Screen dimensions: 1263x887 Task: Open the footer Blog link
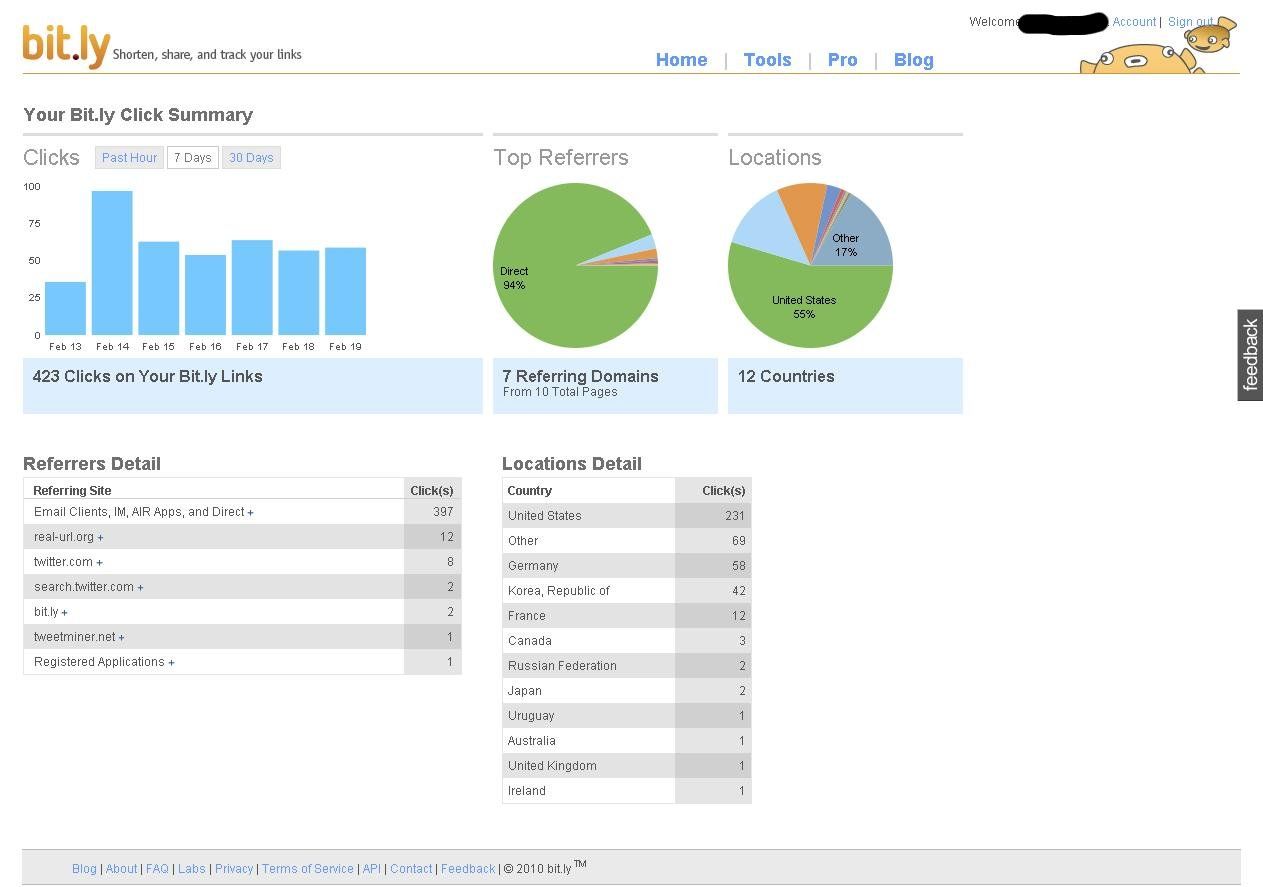[x=84, y=869]
